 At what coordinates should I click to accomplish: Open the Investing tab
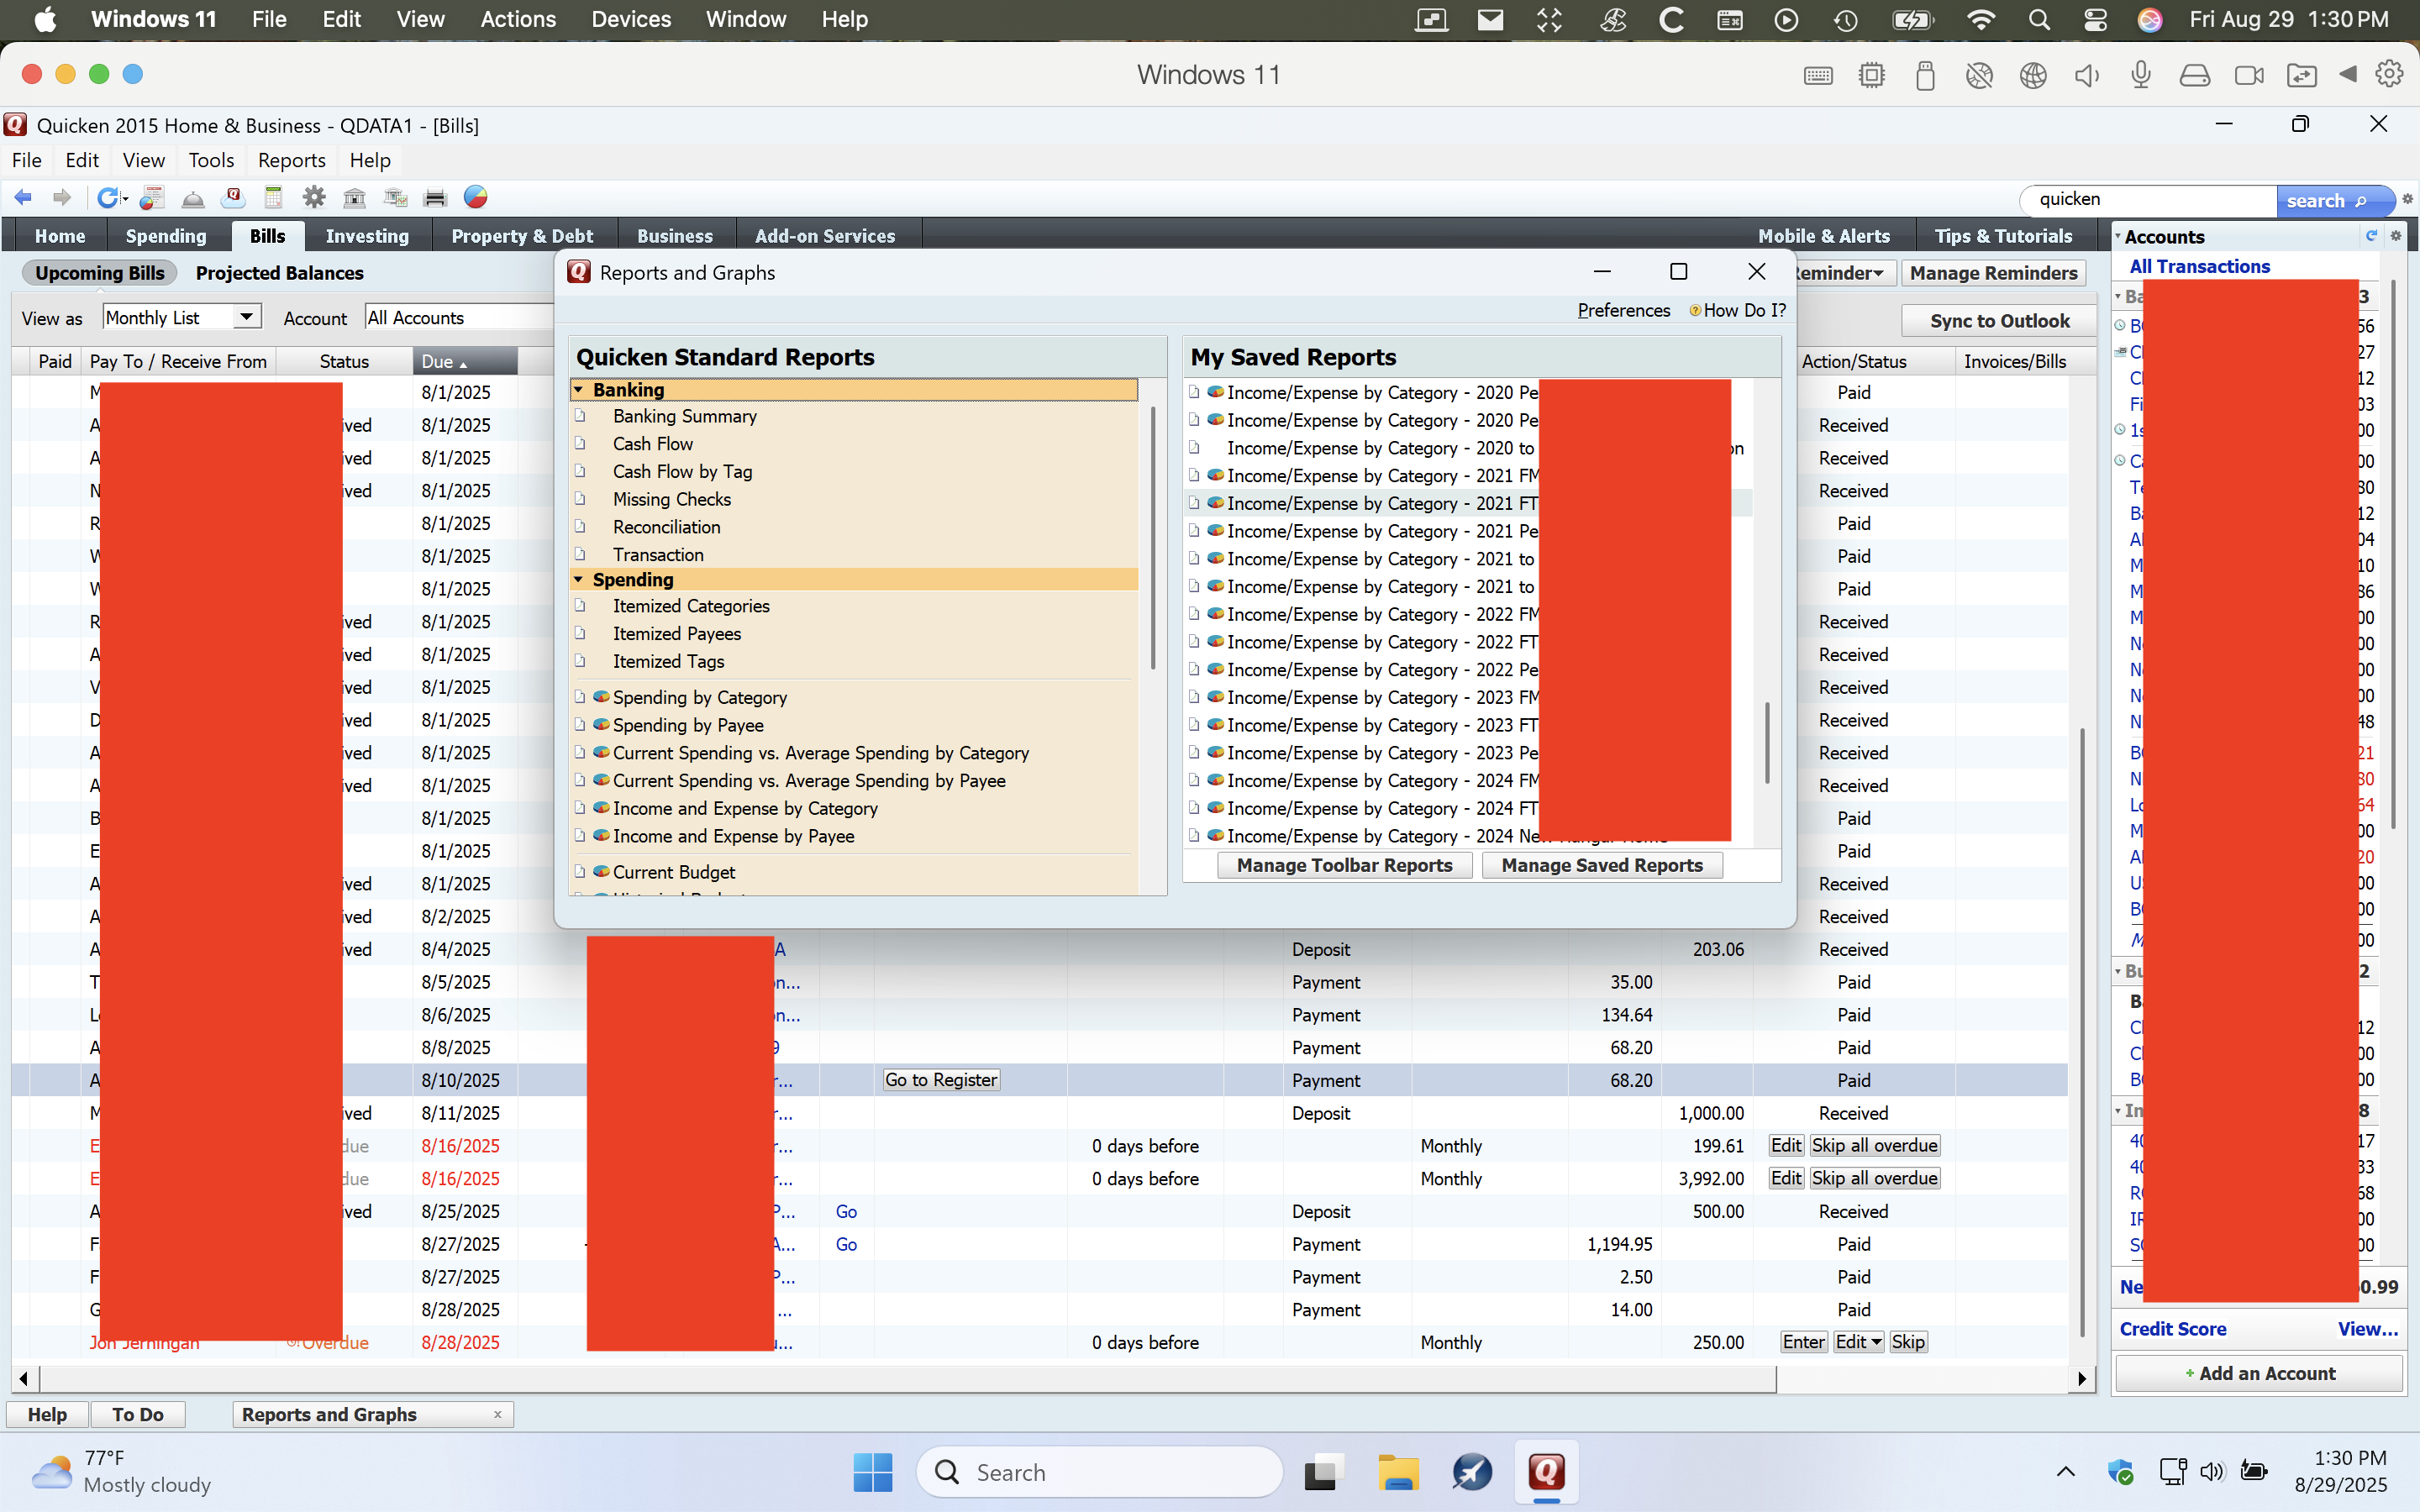point(367,236)
